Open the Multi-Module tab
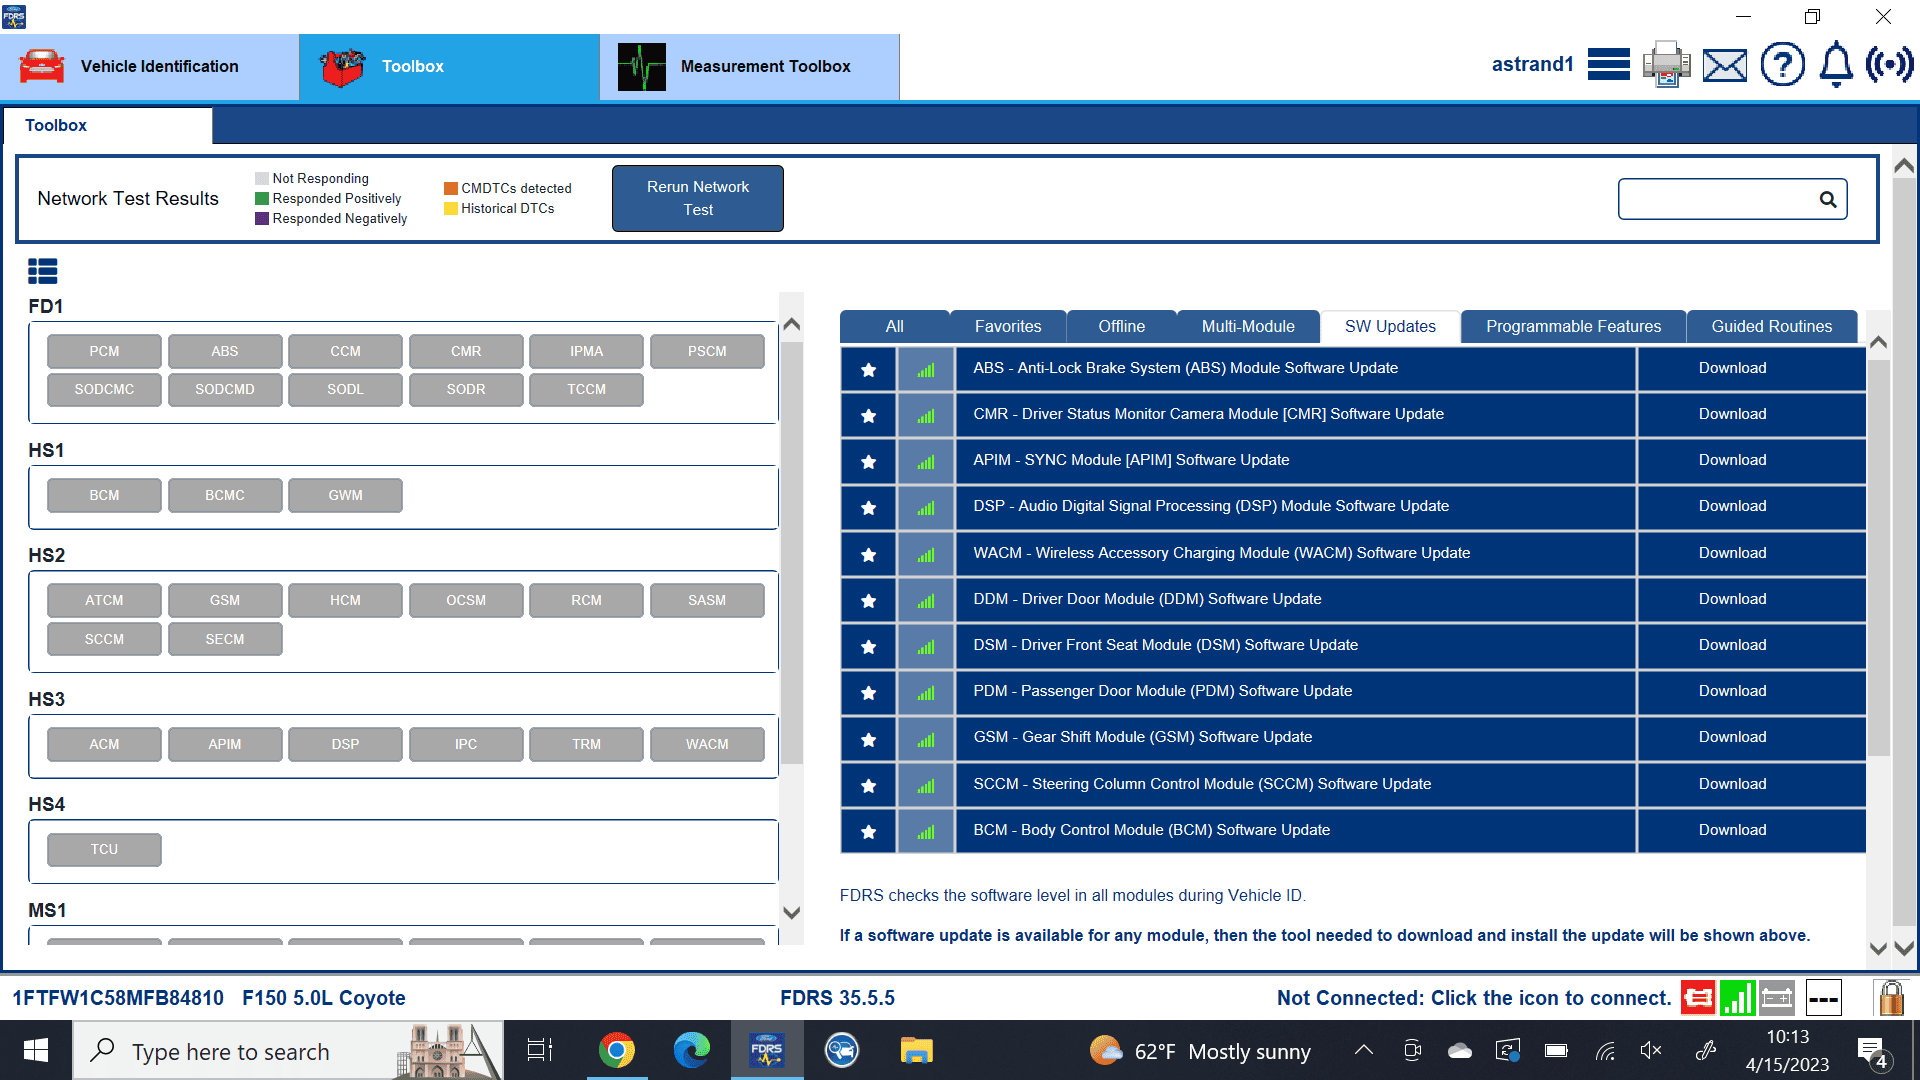The width and height of the screenshot is (1920, 1080). [1248, 327]
